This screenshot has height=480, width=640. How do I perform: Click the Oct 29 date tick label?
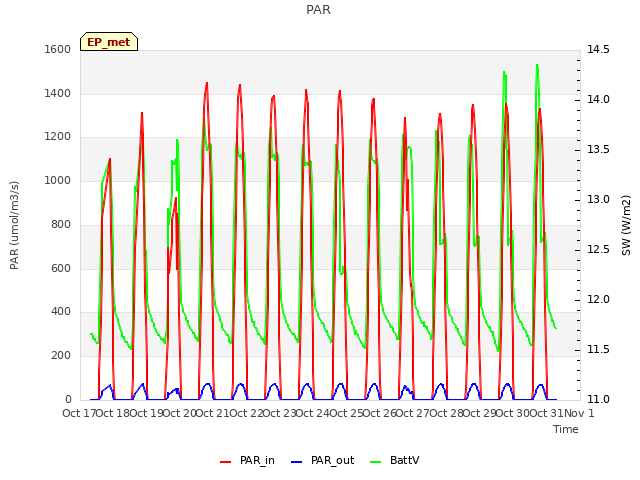pyautogui.click(x=480, y=413)
